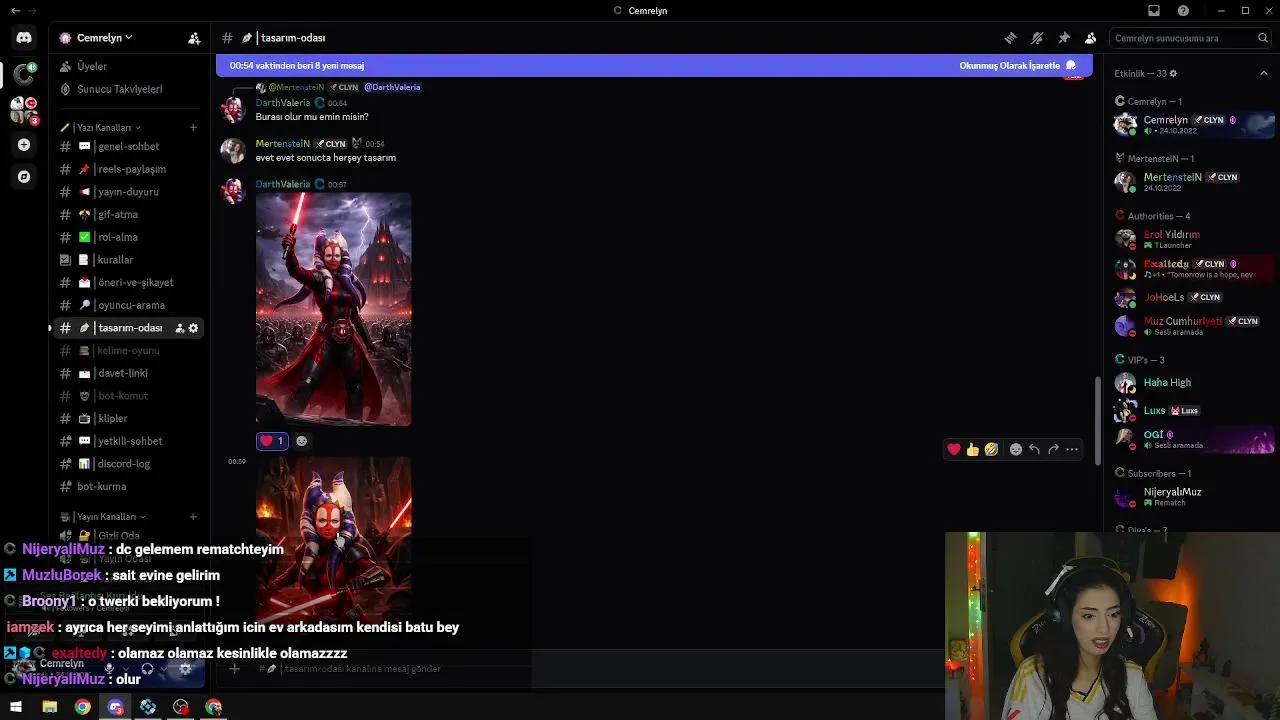Click the chat area vertical scrollbar
This screenshot has width=1280, height=720.
click(1098, 420)
